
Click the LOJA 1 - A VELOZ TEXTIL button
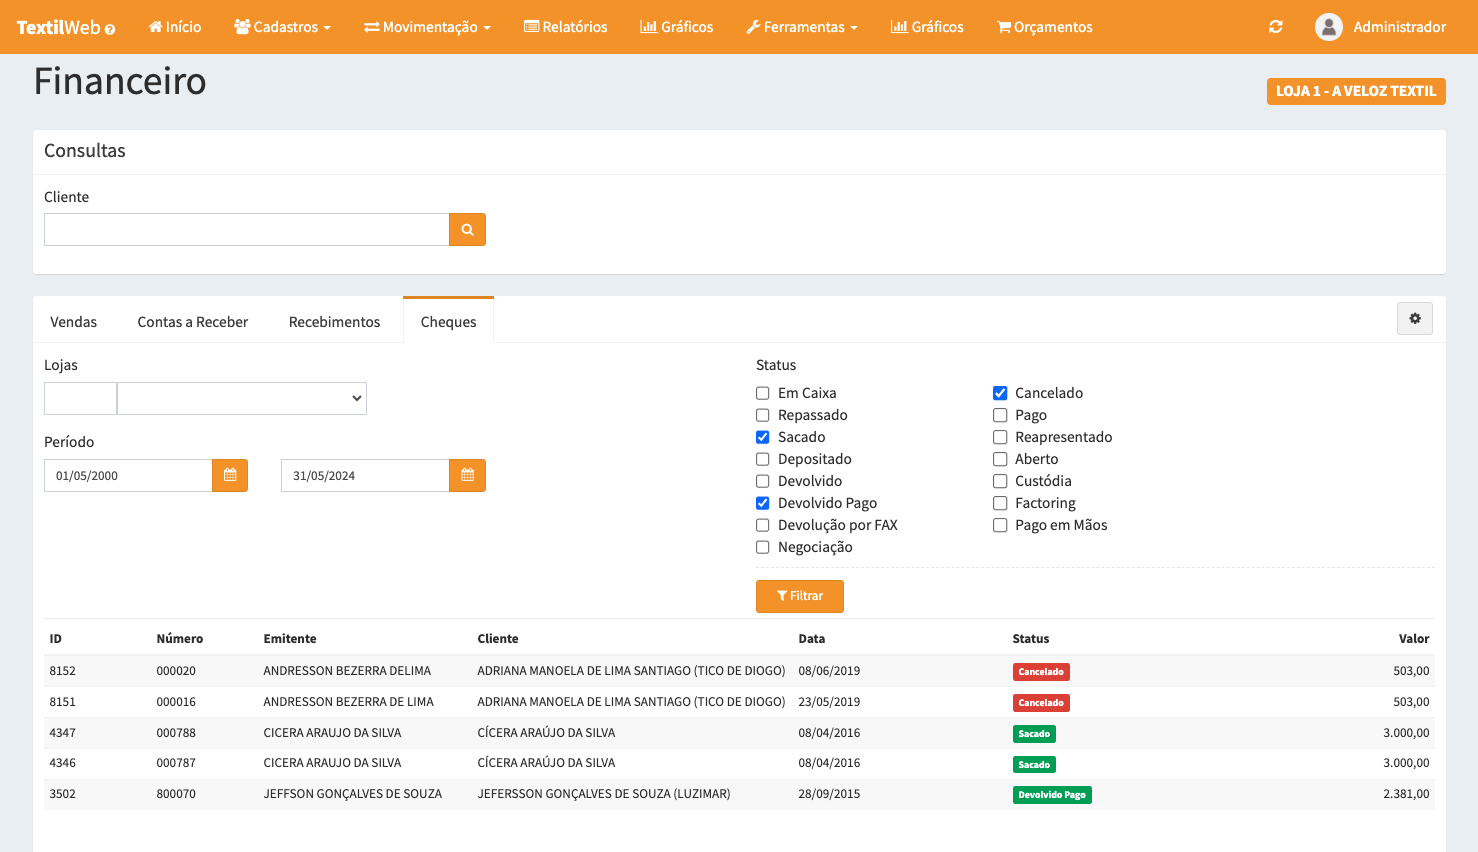(x=1355, y=91)
